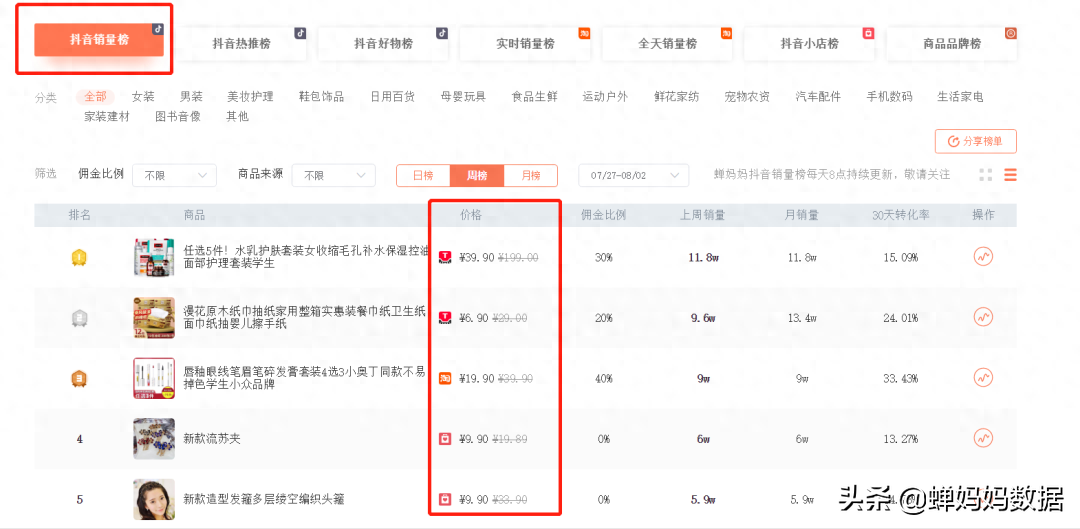Click shop icon in 新款流苏夹 row
The width and height of the screenshot is (1080, 529).
coord(445,439)
